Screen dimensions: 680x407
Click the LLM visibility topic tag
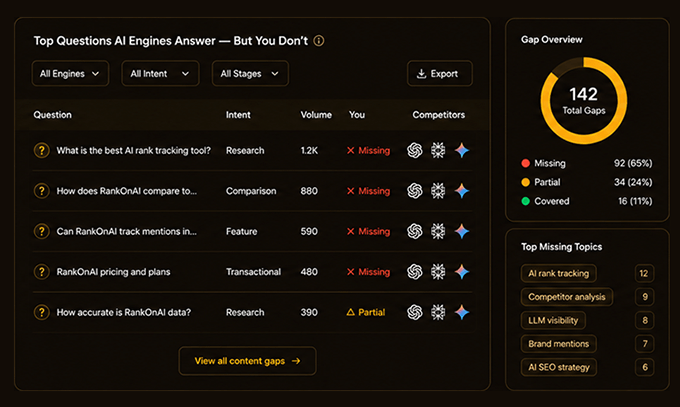tap(553, 320)
